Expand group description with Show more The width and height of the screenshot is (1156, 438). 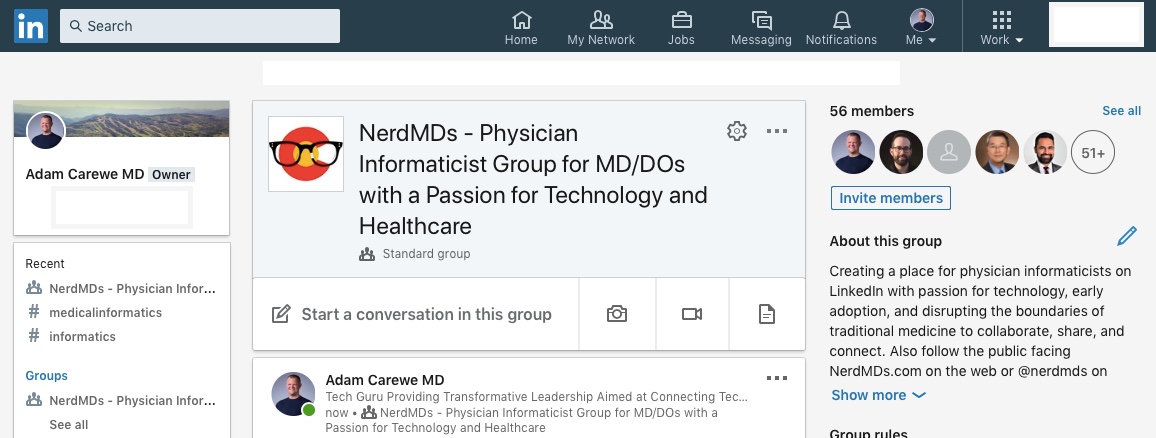(877, 395)
